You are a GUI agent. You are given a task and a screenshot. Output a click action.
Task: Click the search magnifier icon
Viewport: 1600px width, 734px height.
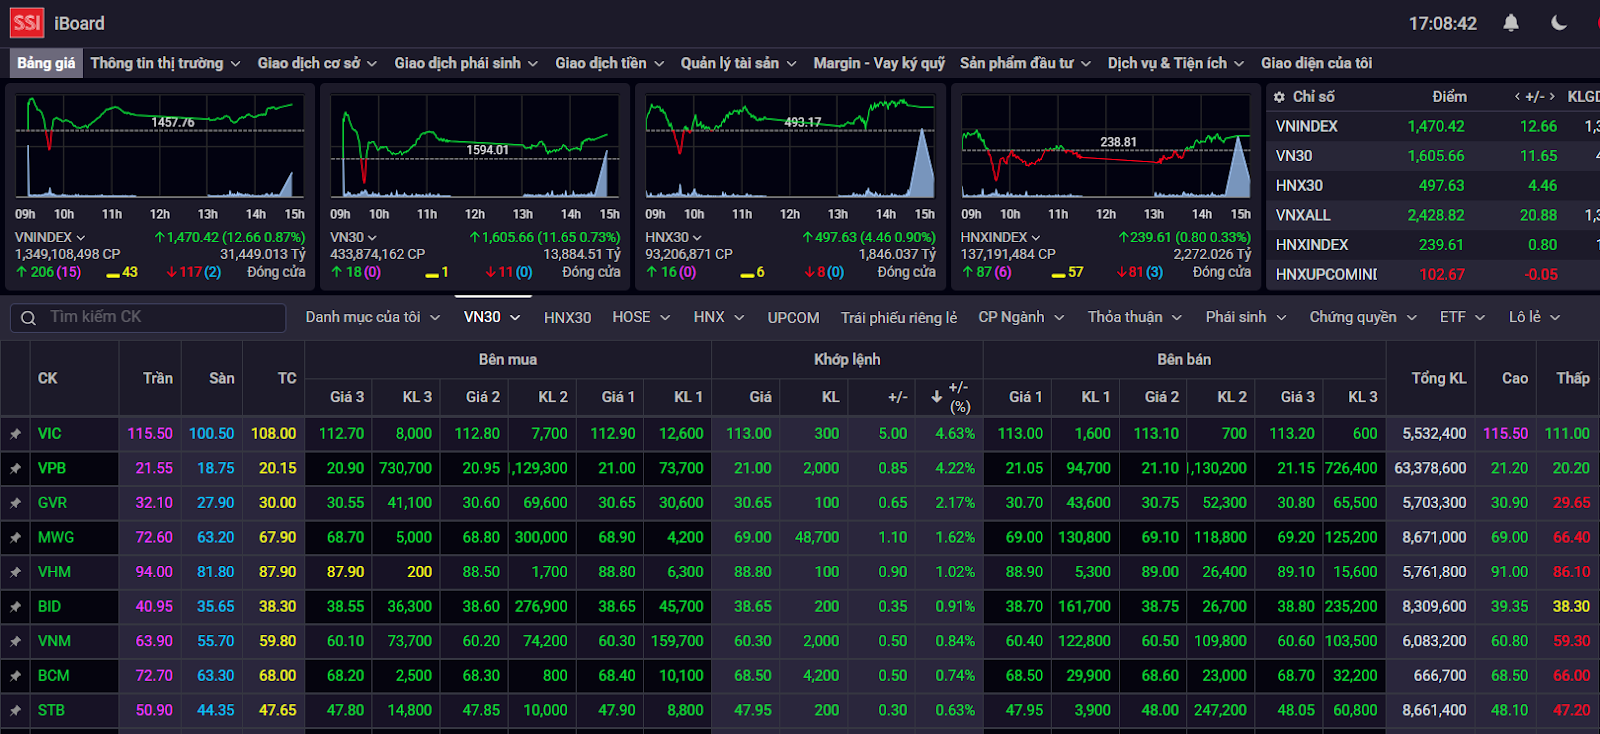click(27, 317)
